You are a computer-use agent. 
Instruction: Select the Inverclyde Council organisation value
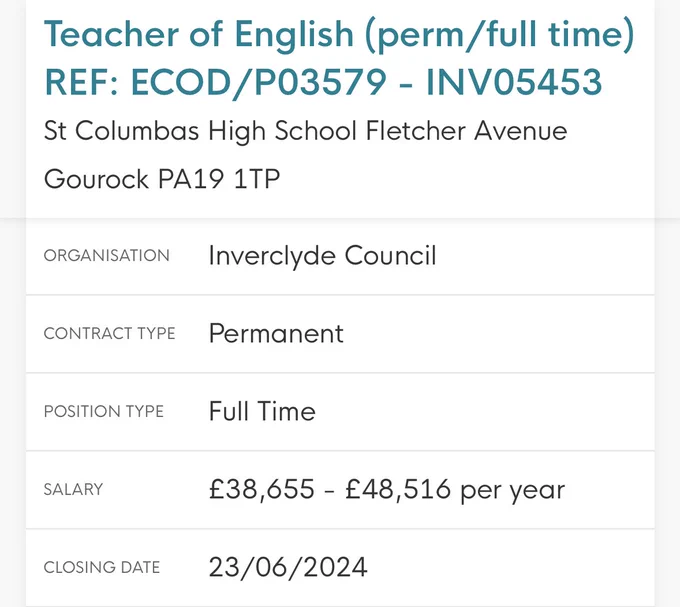(x=322, y=255)
